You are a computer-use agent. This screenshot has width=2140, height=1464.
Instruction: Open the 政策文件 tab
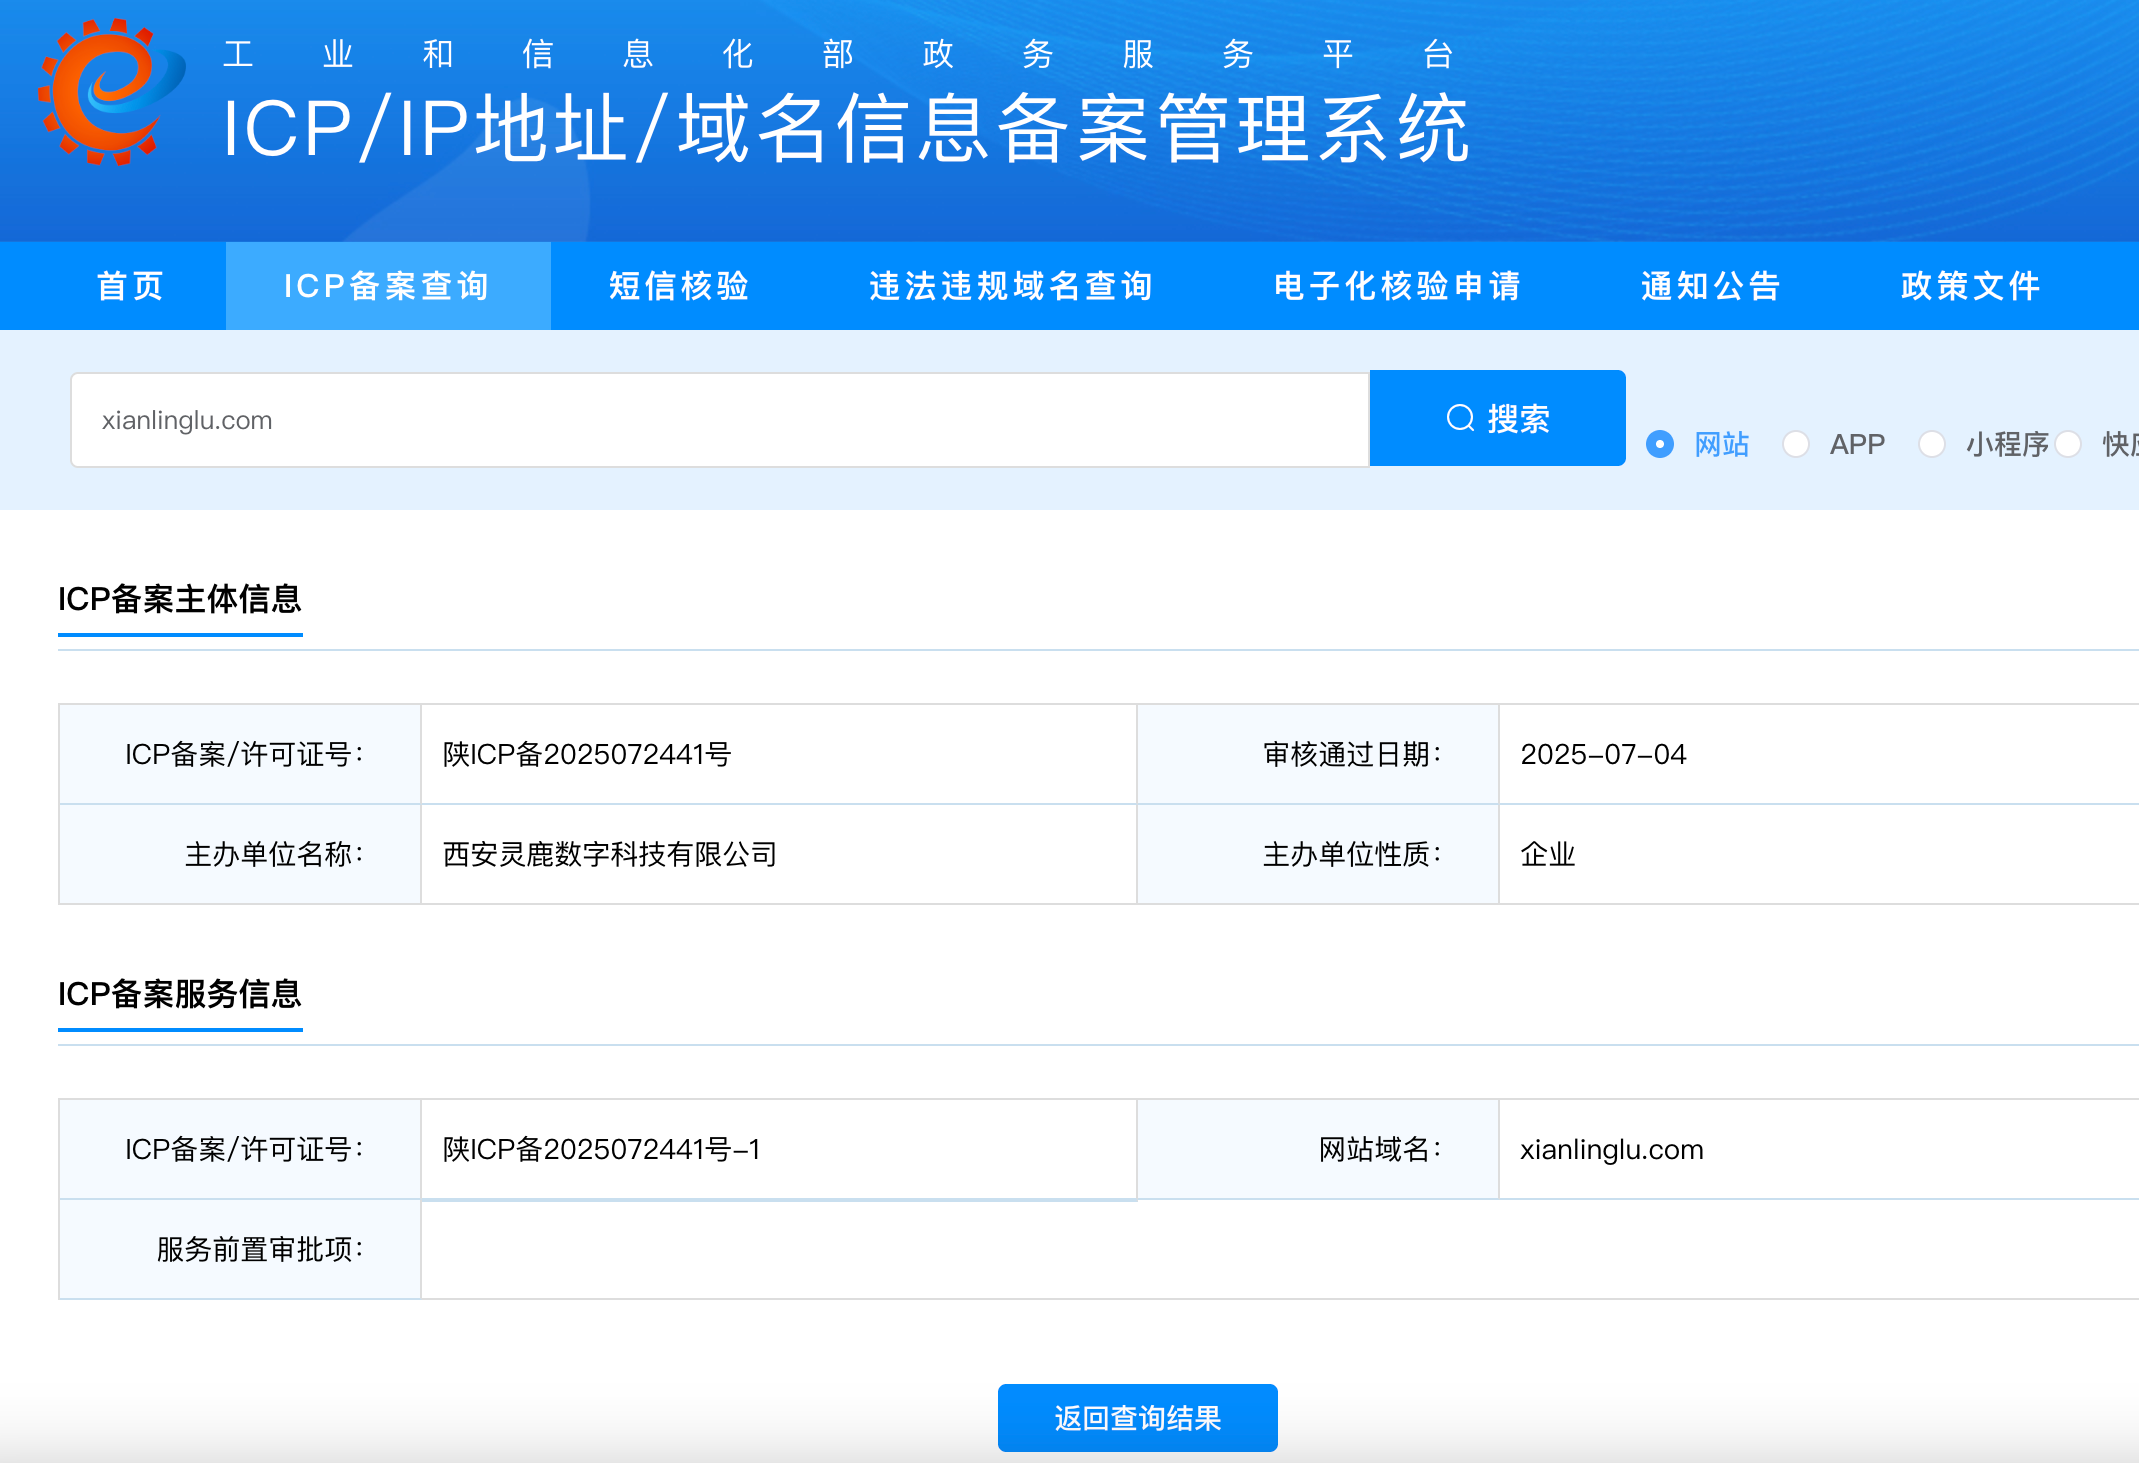tap(1970, 286)
